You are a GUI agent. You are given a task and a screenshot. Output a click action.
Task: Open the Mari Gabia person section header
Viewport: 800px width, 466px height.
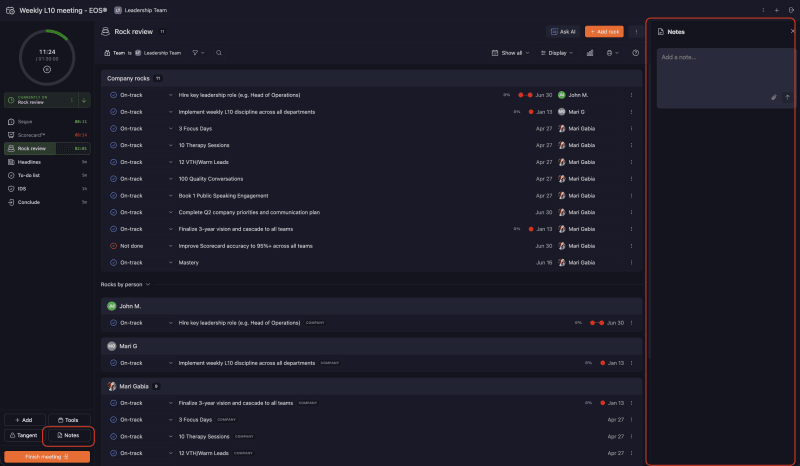tap(371, 386)
